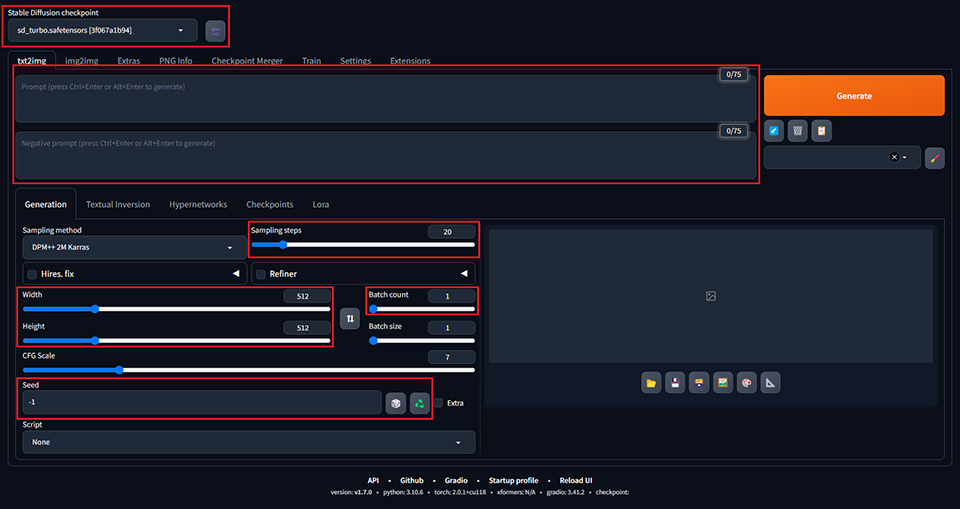Click the floppy disk save image icon
The width and height of the screenshot is (960, 509).
click(675, 382)
